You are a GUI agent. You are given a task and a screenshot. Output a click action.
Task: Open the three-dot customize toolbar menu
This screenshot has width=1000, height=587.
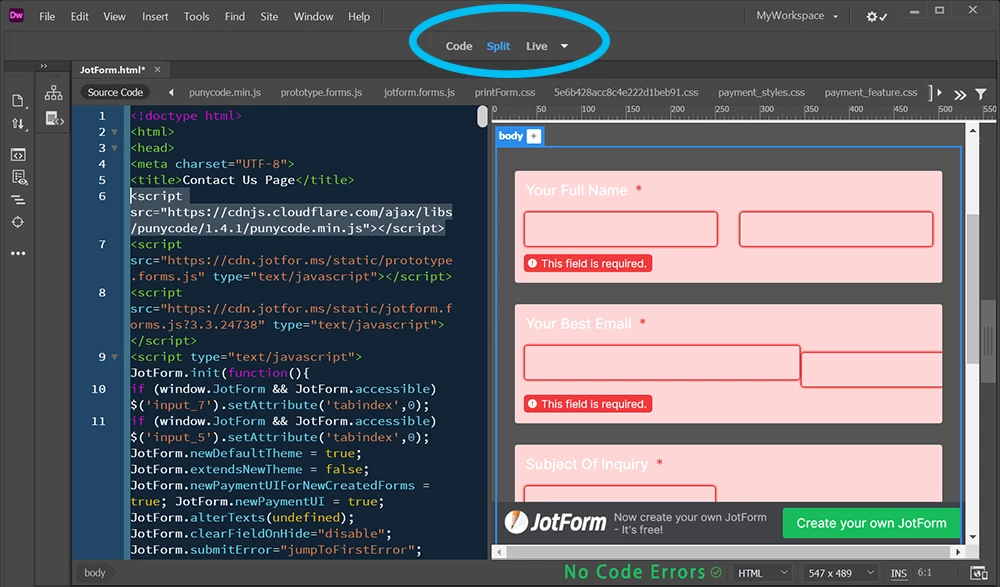[x=18, y=253]
